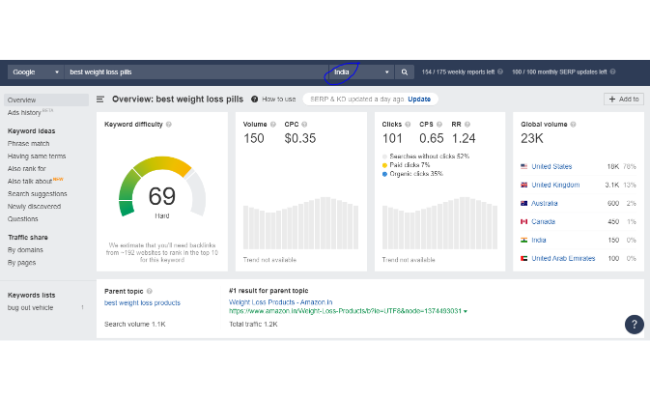
Task: Select Overview in the sidebar
Action: coord(46,100)
